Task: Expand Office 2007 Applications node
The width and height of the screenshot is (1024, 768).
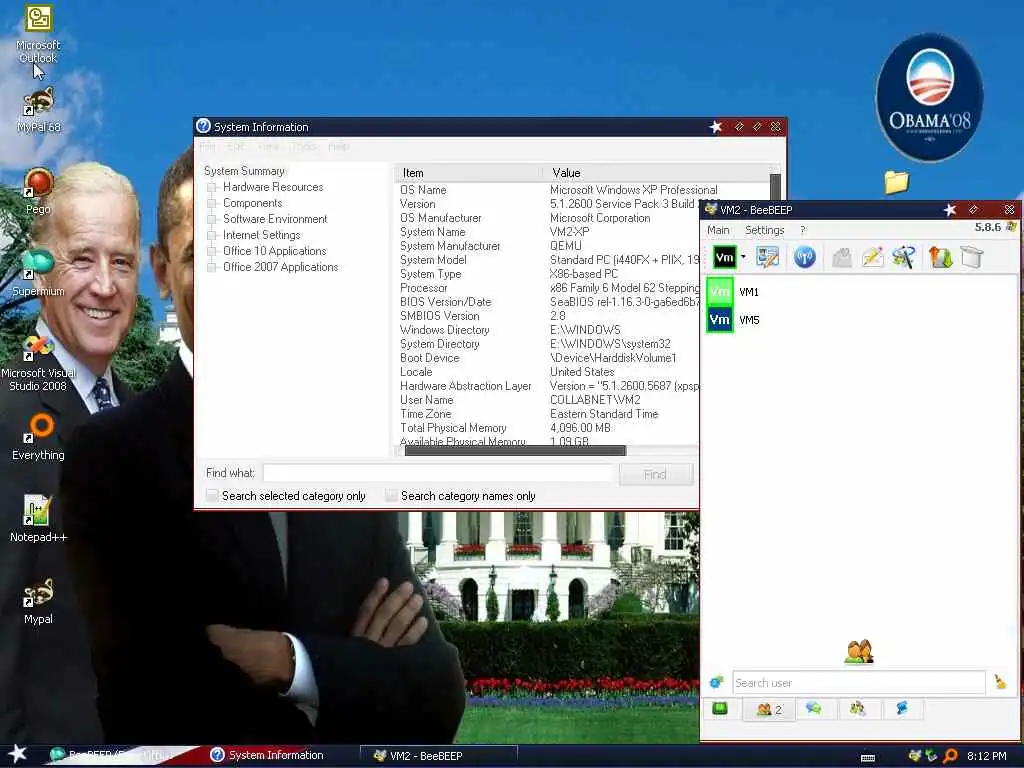Action: point(212,267)
